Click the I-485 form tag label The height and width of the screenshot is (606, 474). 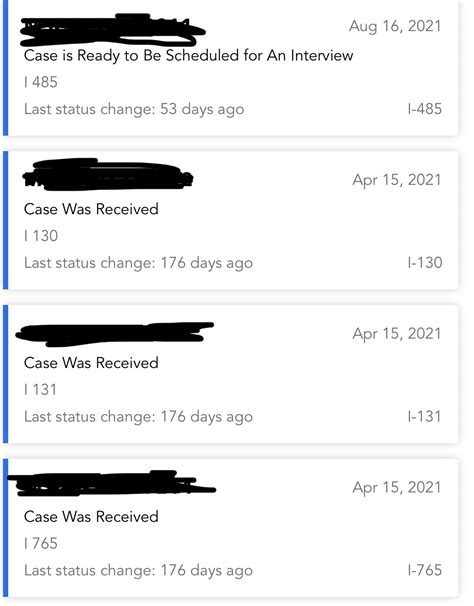pos(424,109)
